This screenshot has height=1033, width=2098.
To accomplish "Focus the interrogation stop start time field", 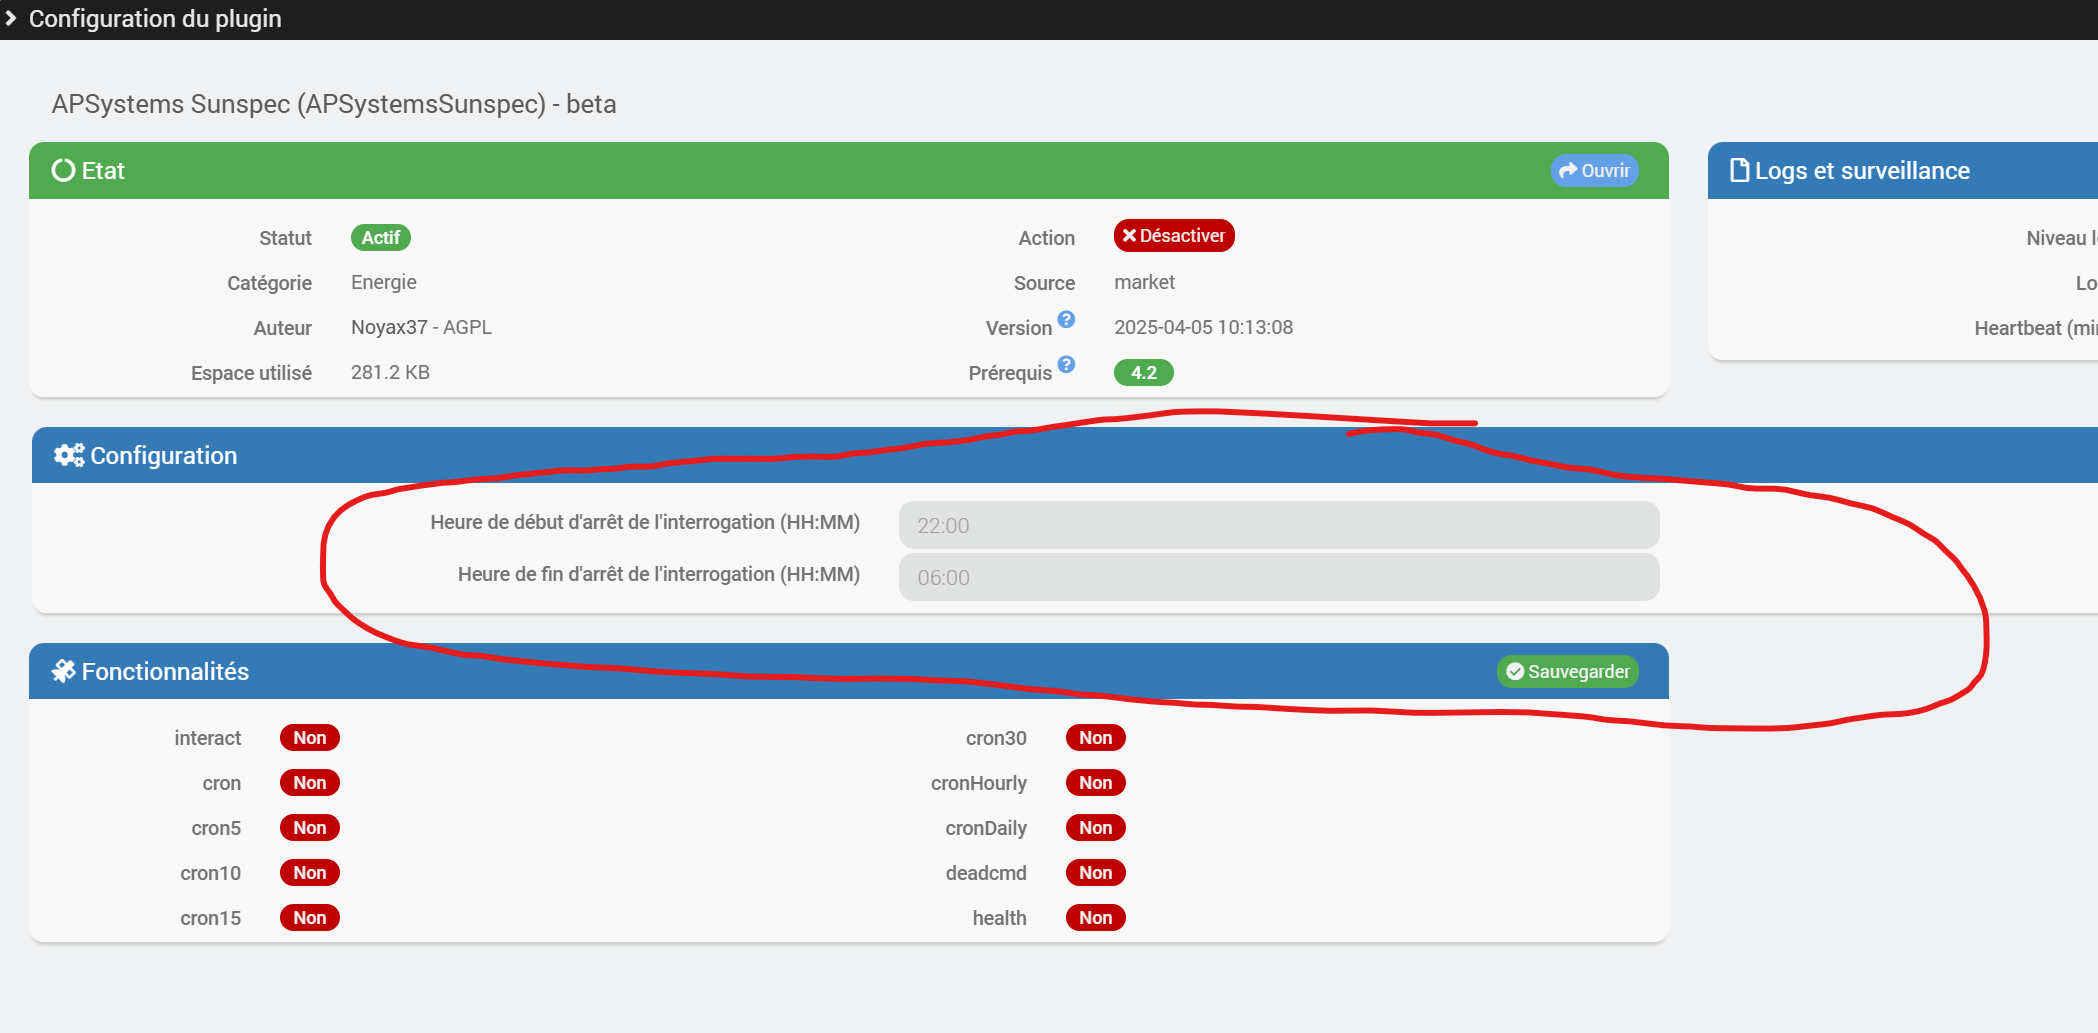I will [1279, 525].
